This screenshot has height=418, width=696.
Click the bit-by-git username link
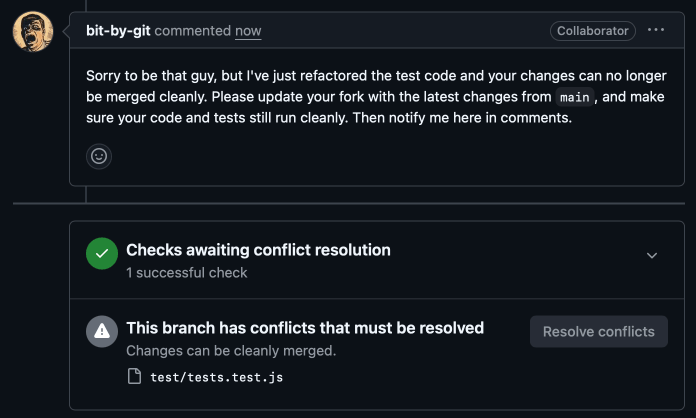(x=118, y=31)
